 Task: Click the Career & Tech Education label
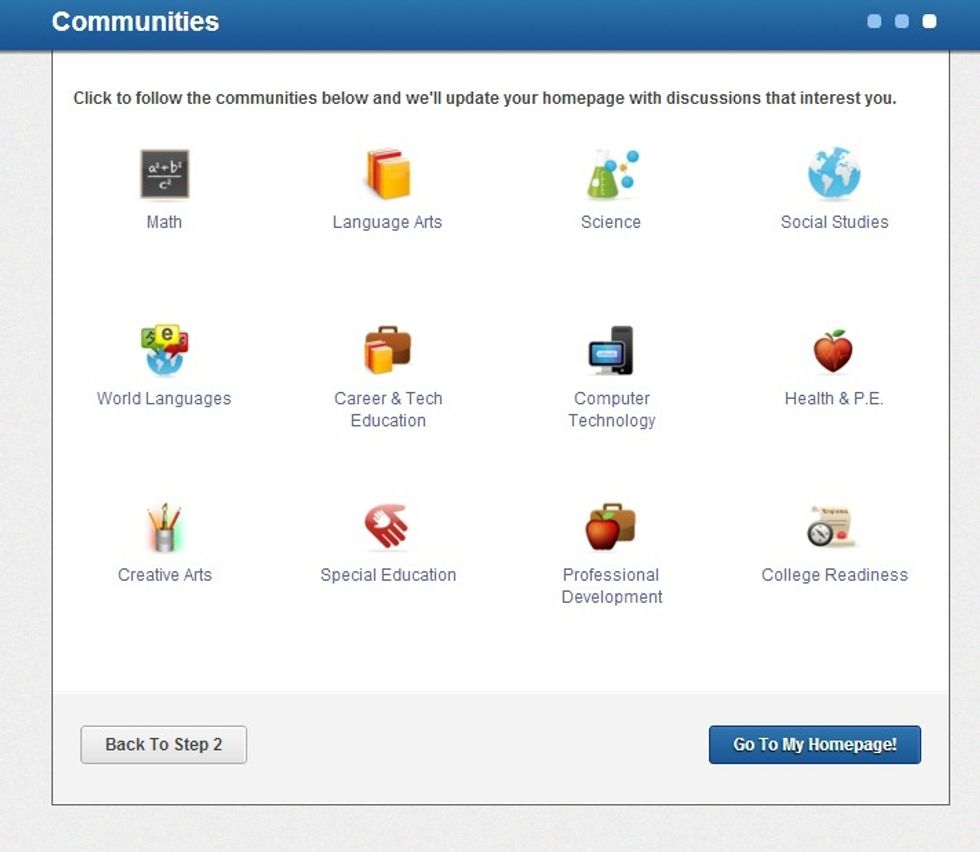point(388,409)
